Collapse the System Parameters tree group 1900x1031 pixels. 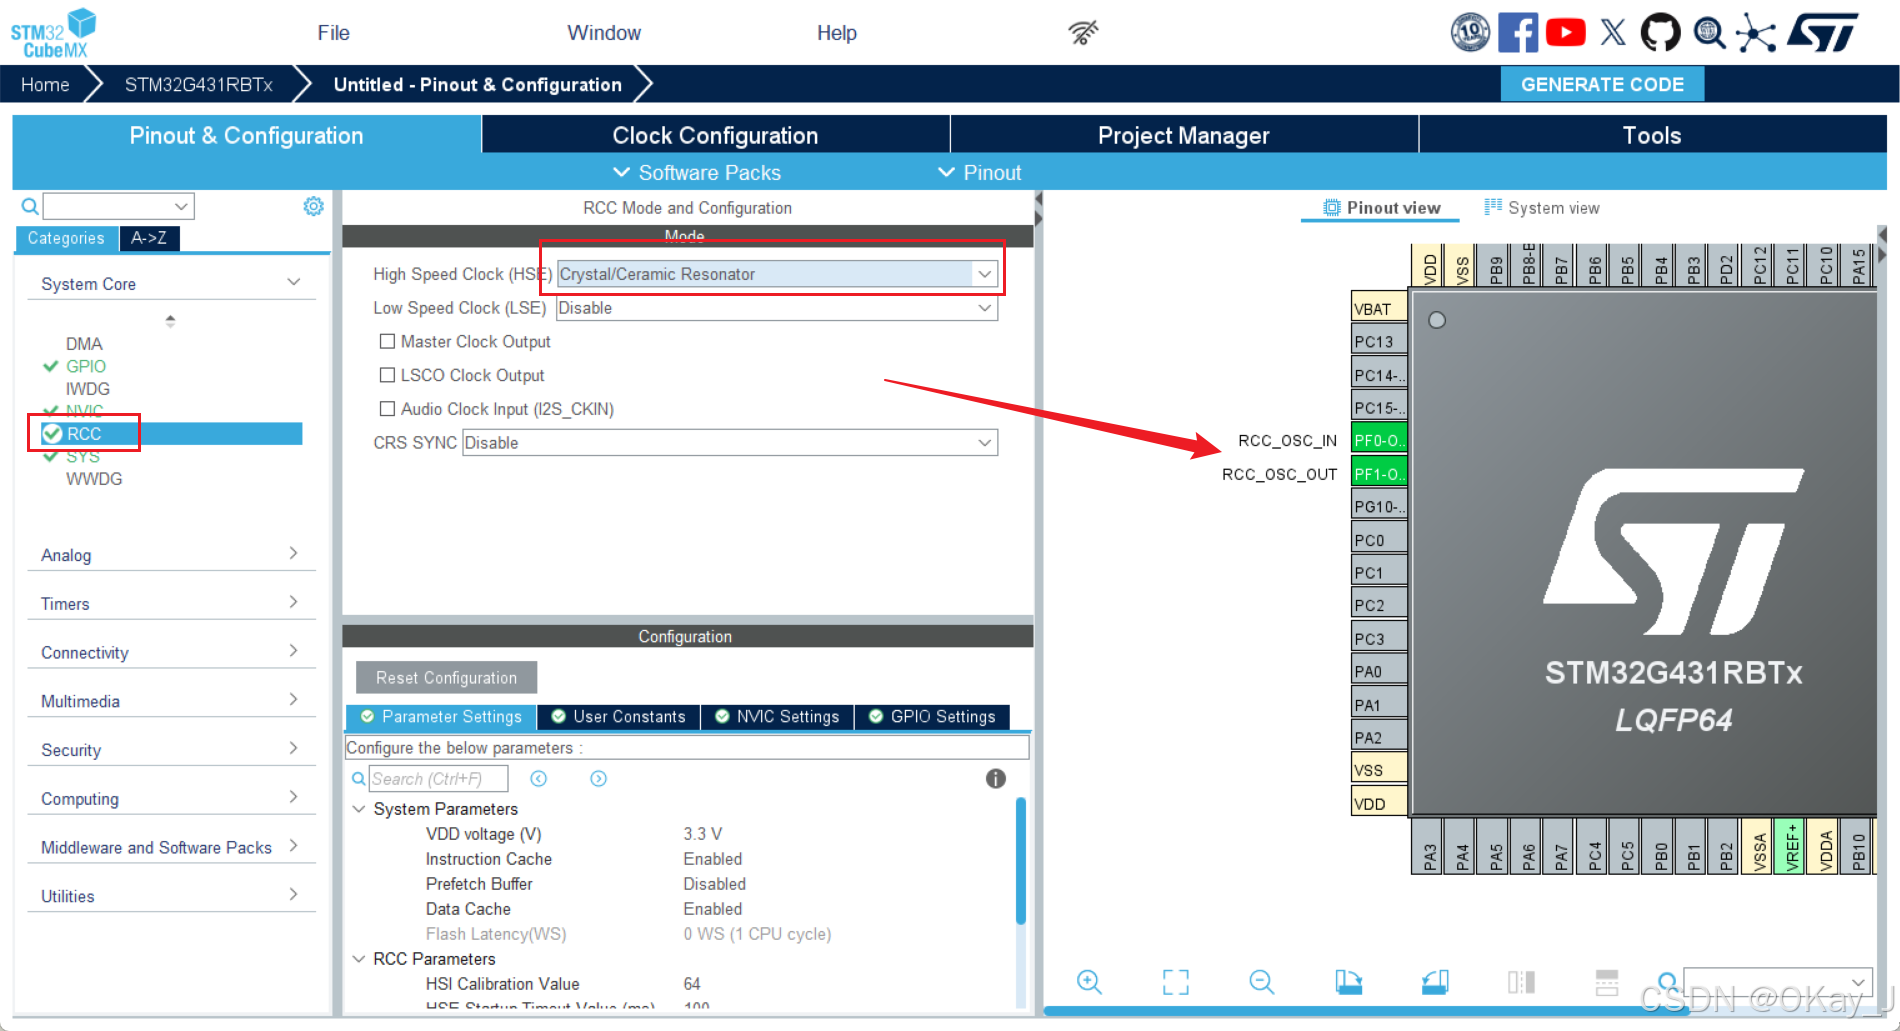[359, 808]
